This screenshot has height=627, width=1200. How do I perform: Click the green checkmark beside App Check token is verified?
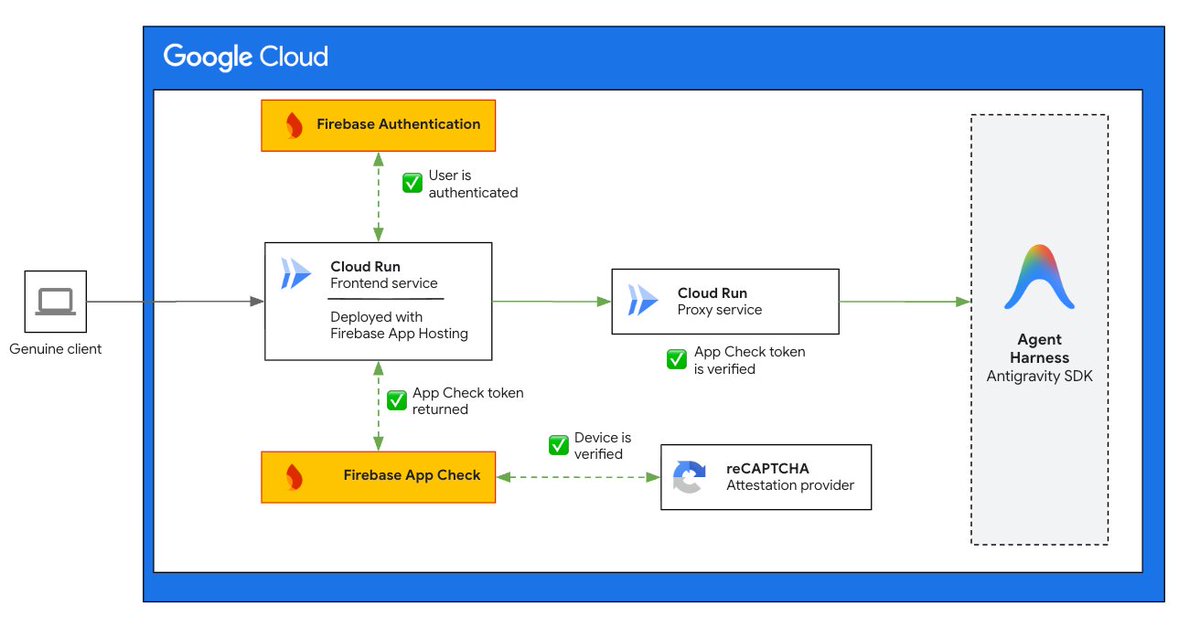pyautogui.click(x=677, y=359)
